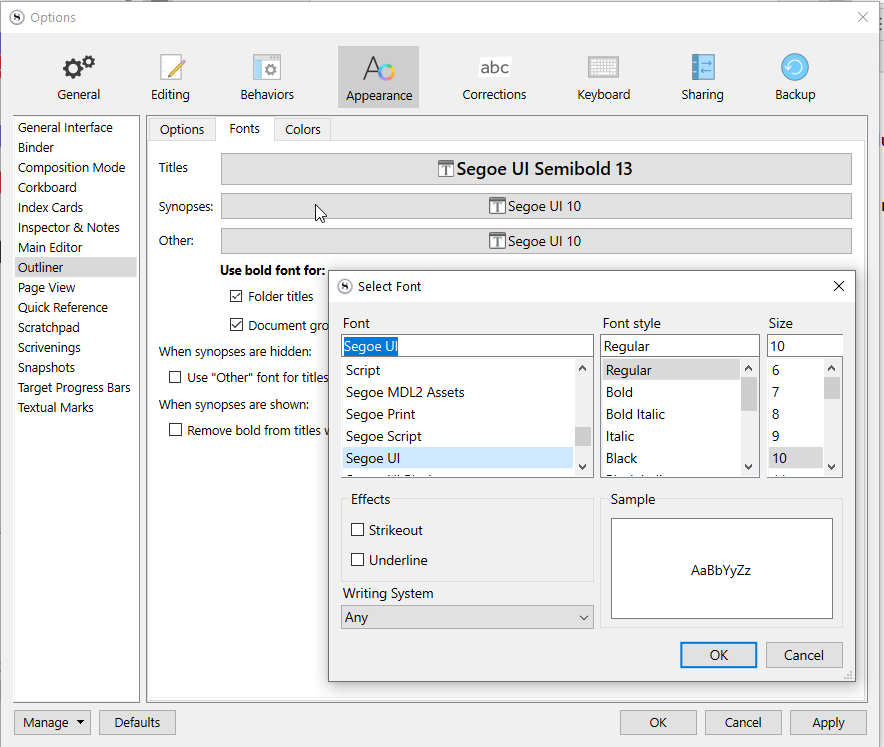This screenshot has height=747, width=884.
Task: Open the Keyboard options section
Action: click(603, 77)
